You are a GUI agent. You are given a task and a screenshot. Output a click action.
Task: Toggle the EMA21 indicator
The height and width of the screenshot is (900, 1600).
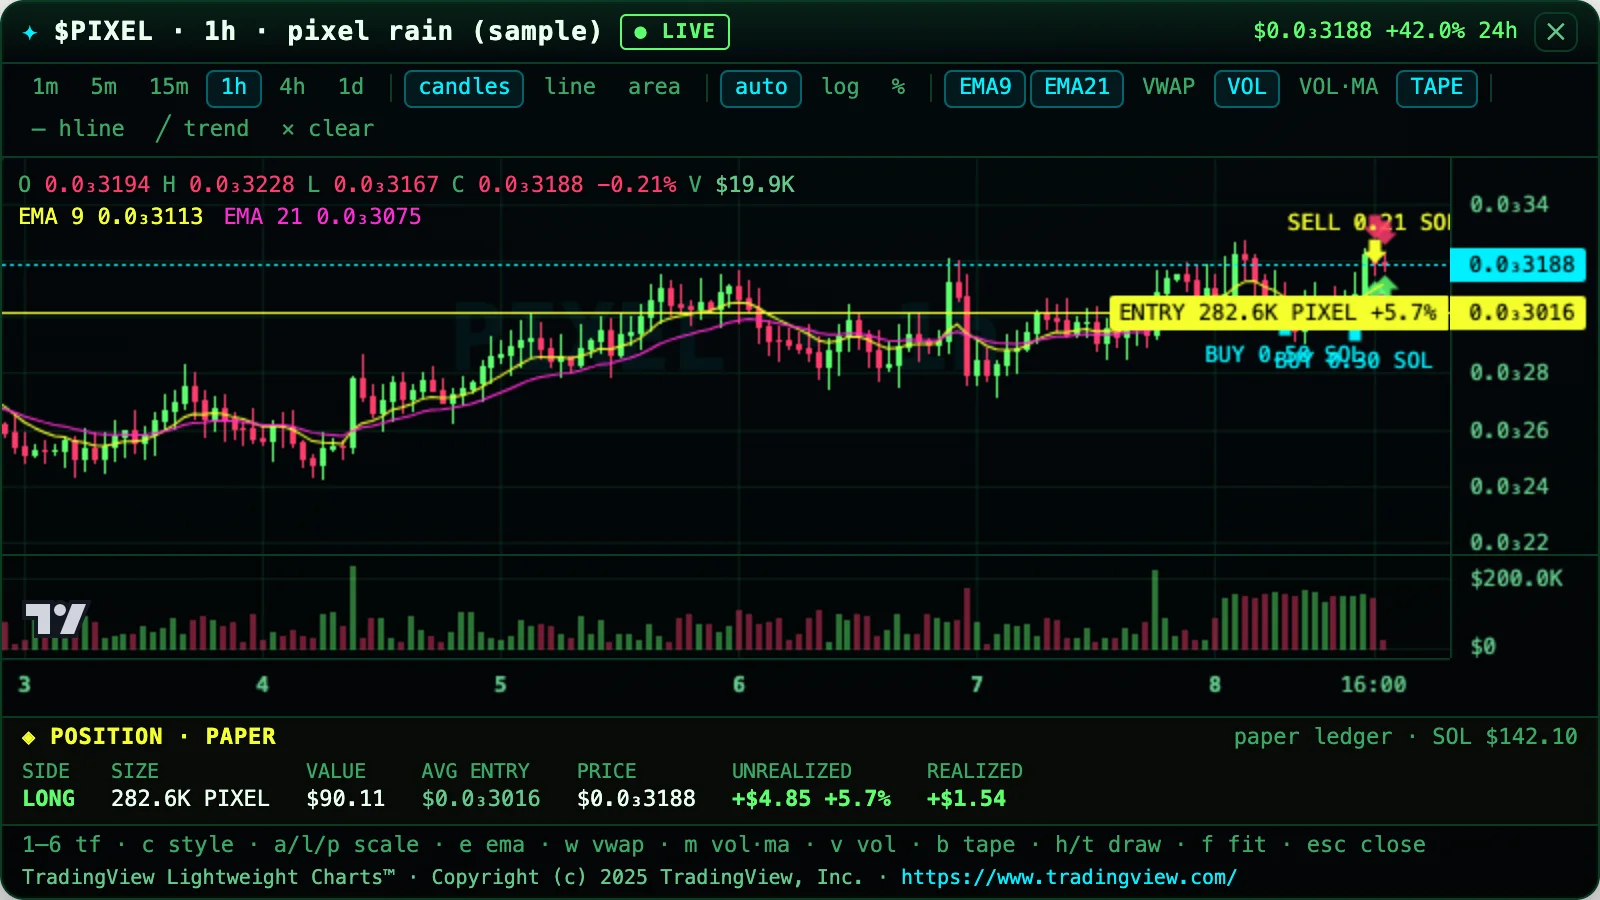pos(1077,88)
